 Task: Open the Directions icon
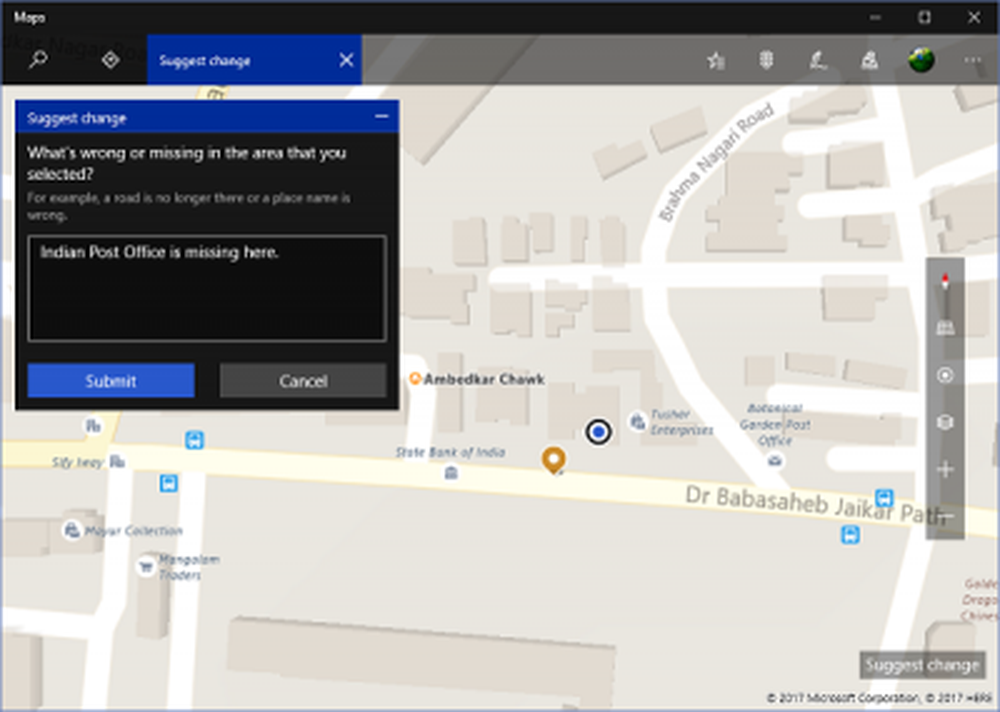pyautogui.click(x=110, y=60)
